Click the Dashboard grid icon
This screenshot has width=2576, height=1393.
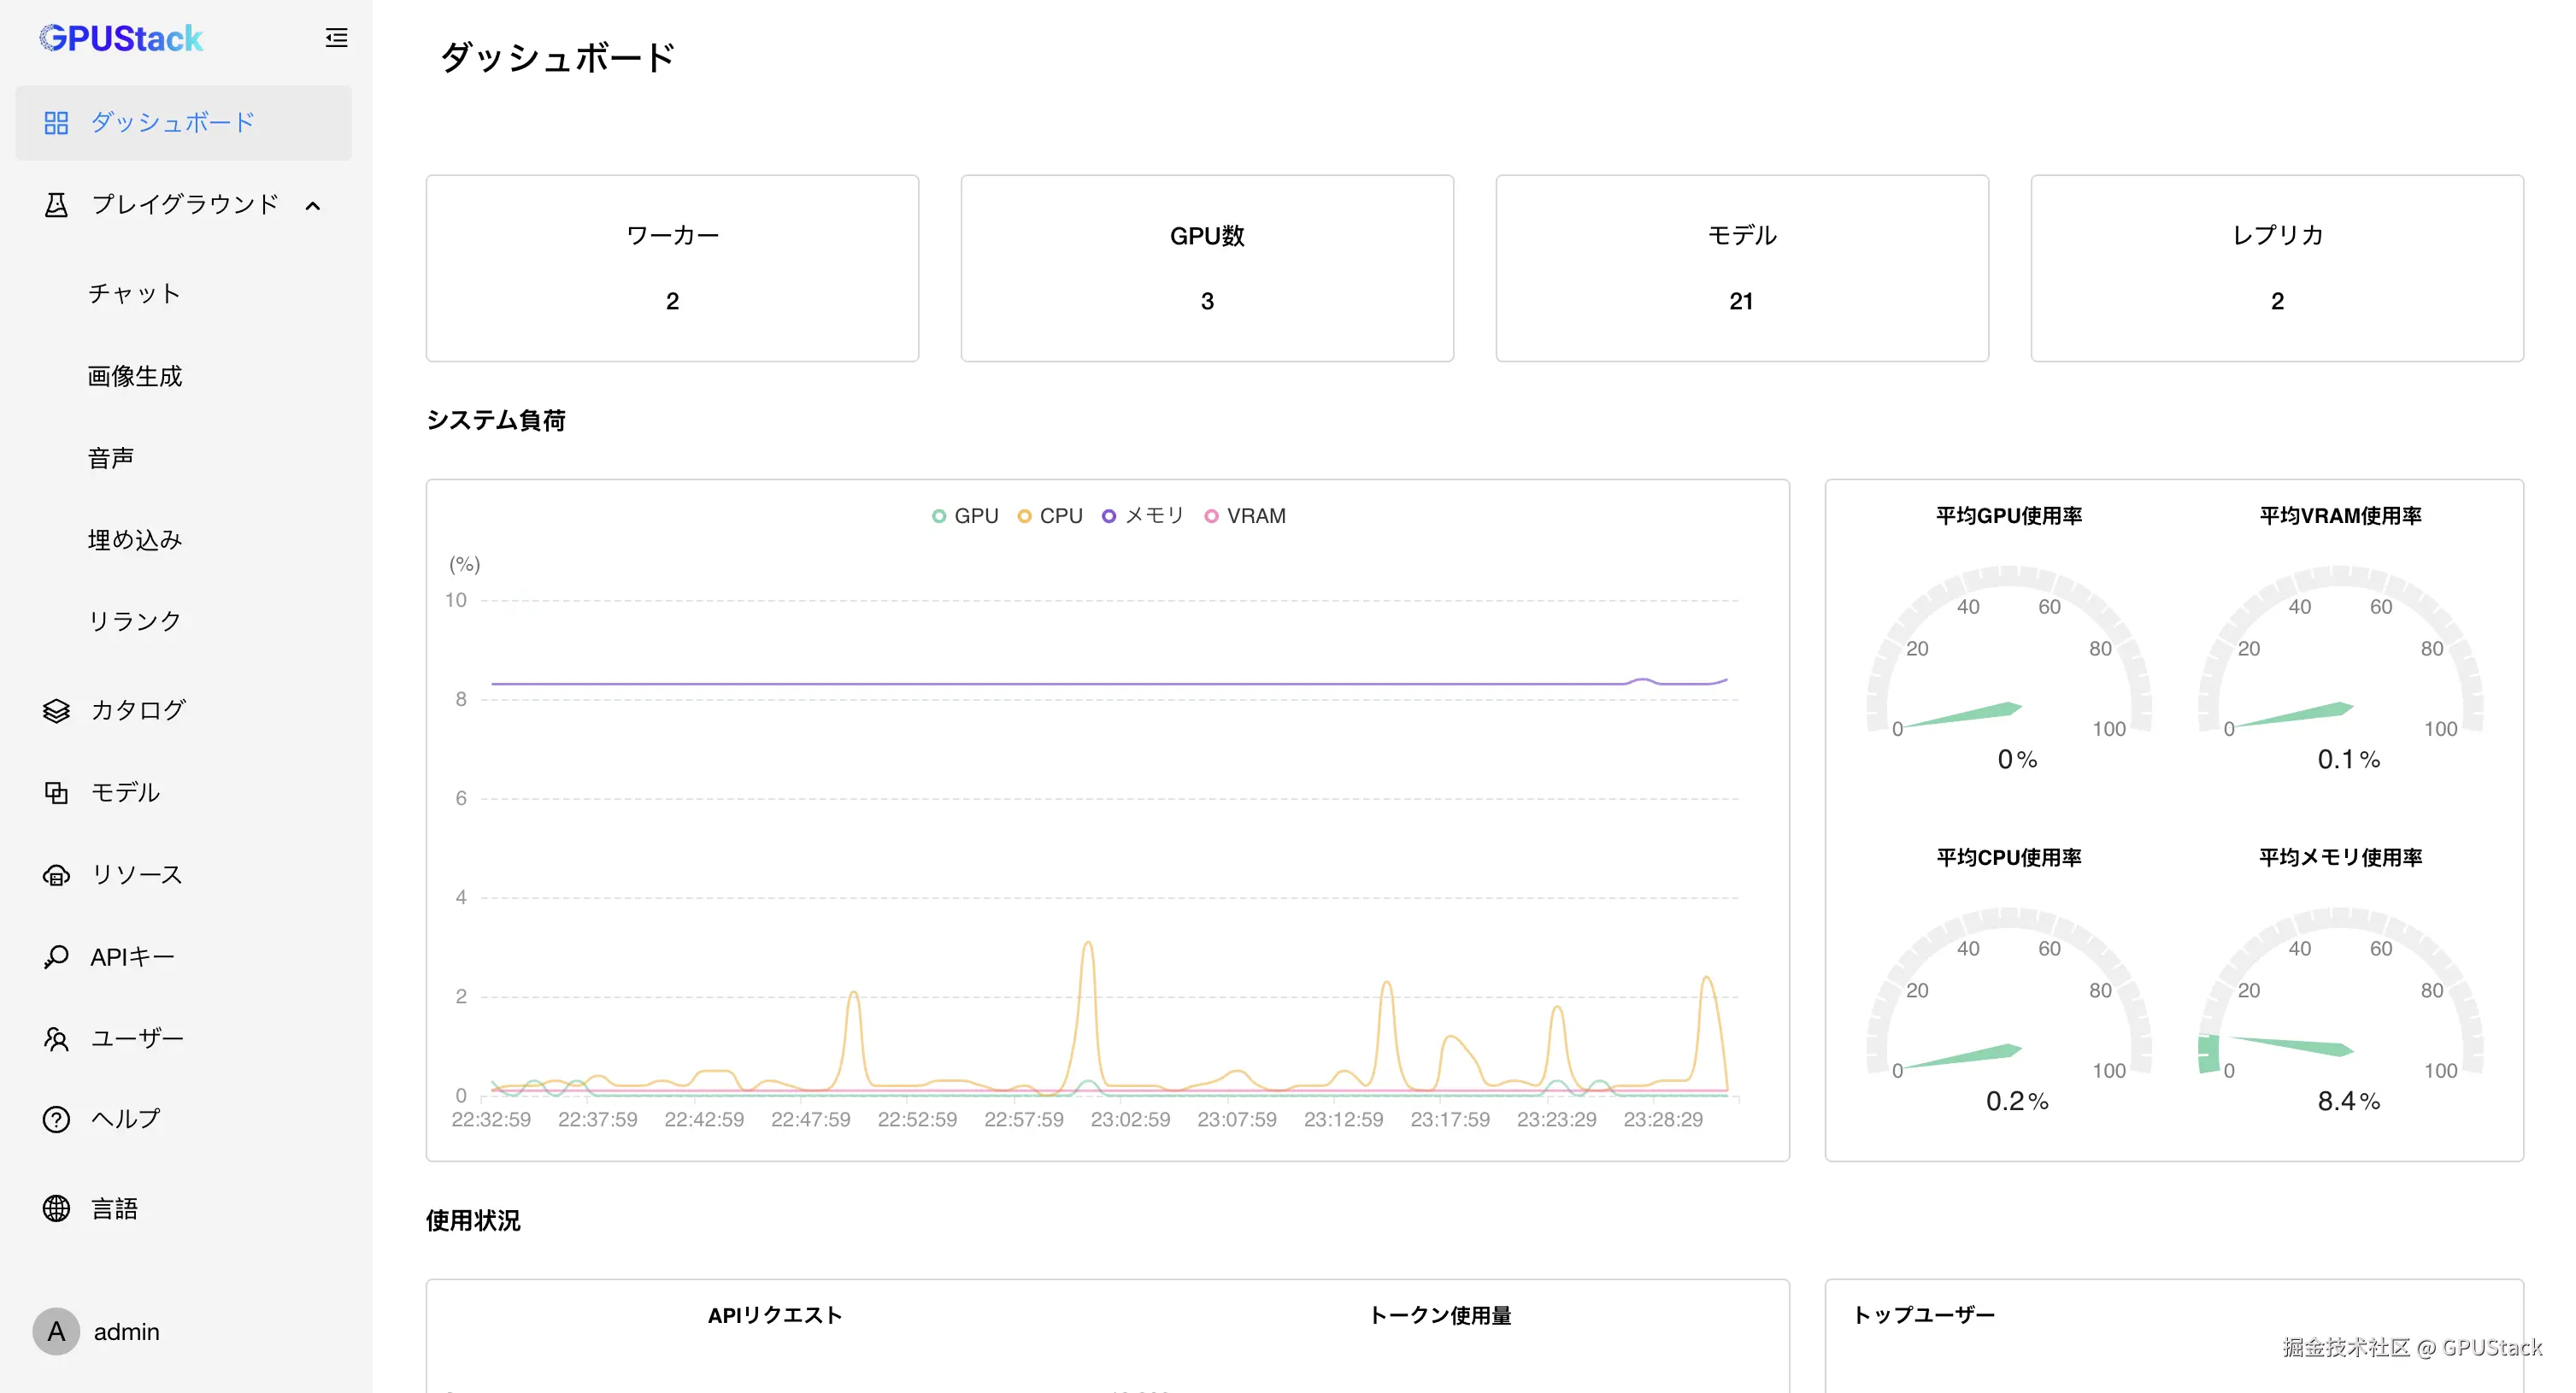click(x=56, y=123)
